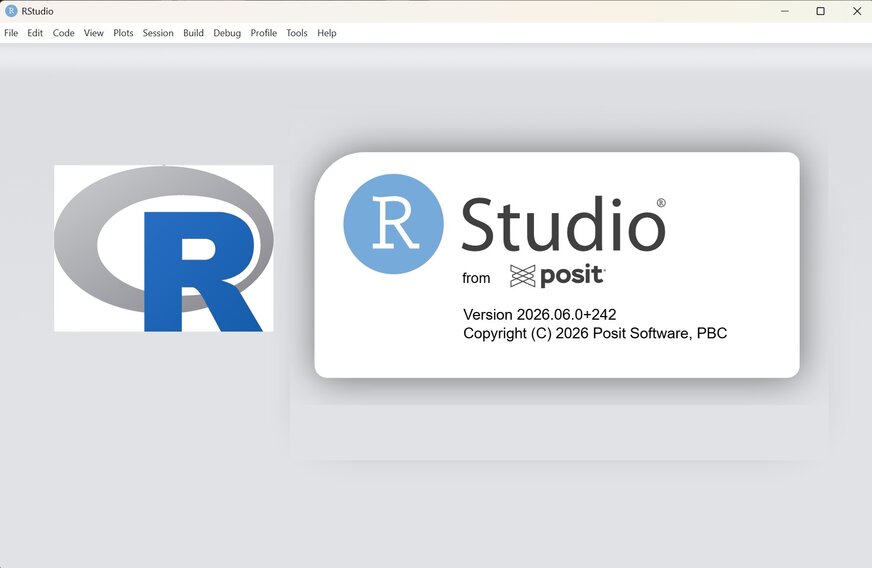The image size is (872, 568).
Task: Expand the Build menu
Action: click(x=194, y=33)
